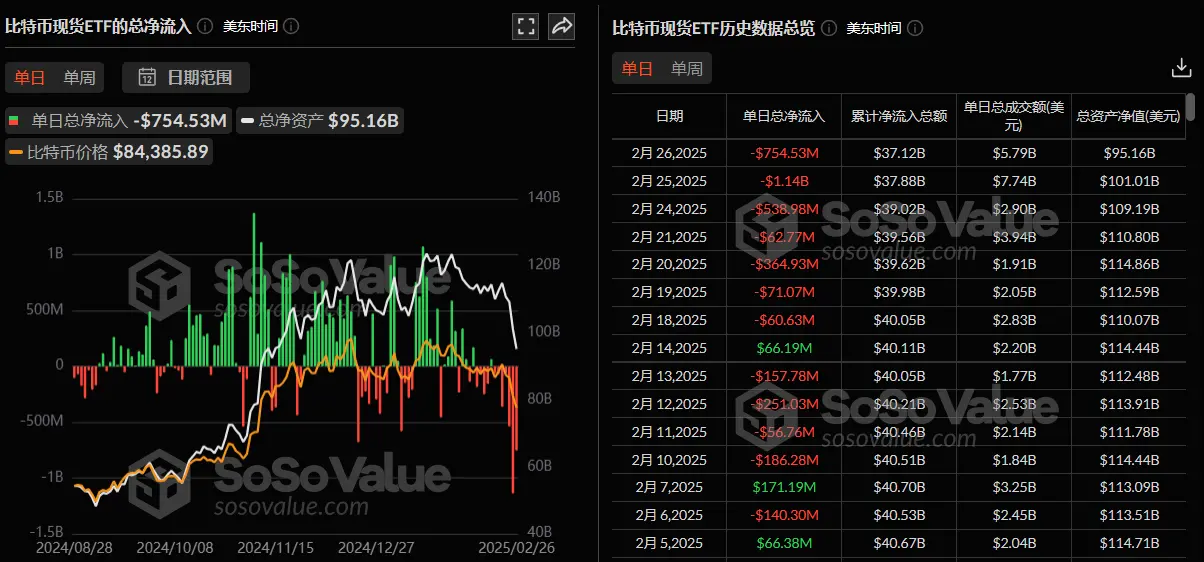Screen dimensions: 1204x562
Task: Click the 总资产净值(美元) column header
Action: coord(1128,116)
